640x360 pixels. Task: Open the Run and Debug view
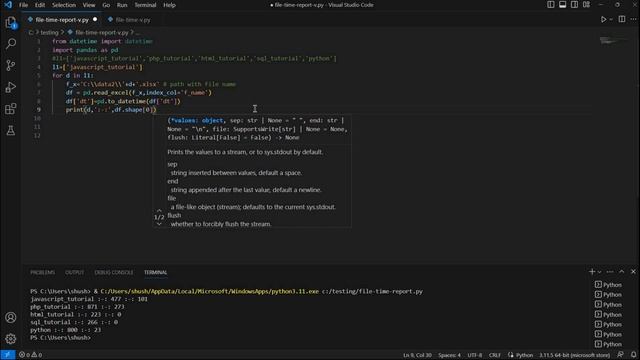point(11,87)
